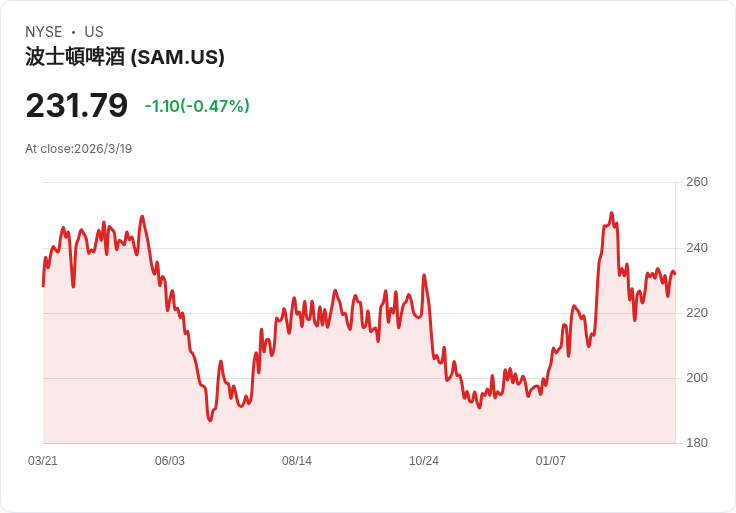Click the chart's highest peak near February
This screenshot has height=513, width=736.
click(611, 213)
